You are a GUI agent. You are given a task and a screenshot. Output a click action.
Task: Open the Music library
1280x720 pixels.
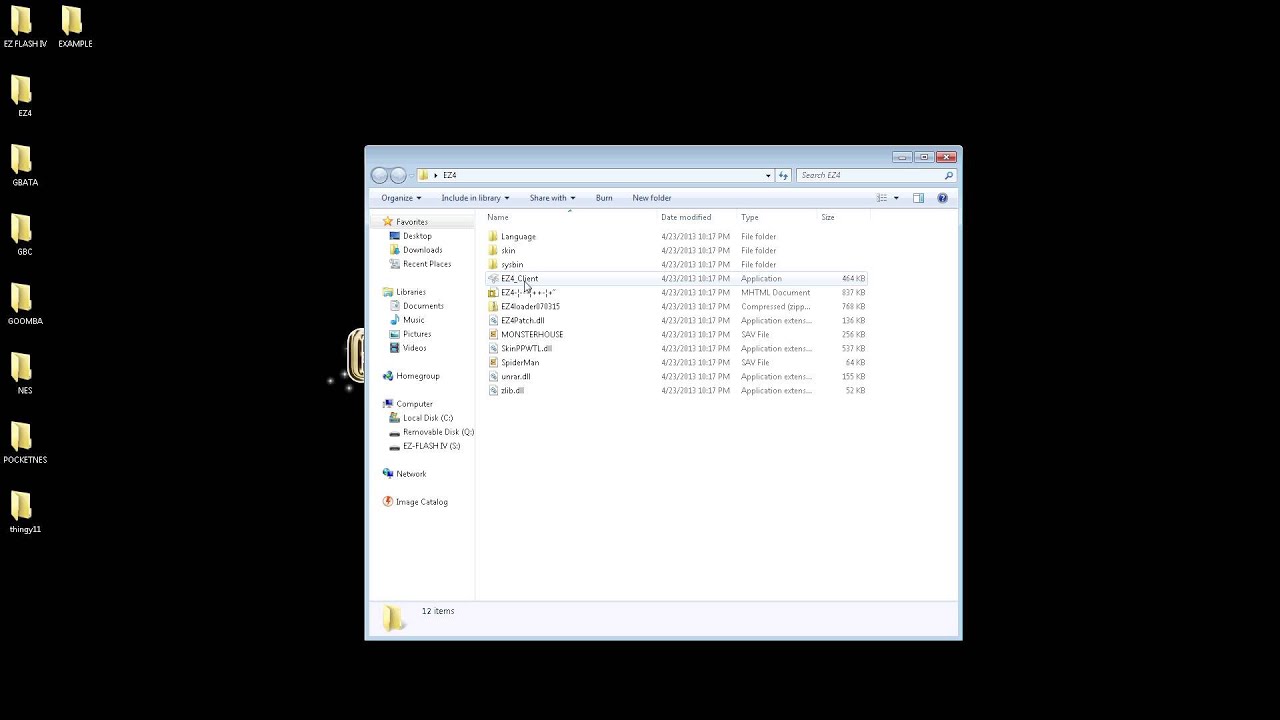click(x=413, y=320)
